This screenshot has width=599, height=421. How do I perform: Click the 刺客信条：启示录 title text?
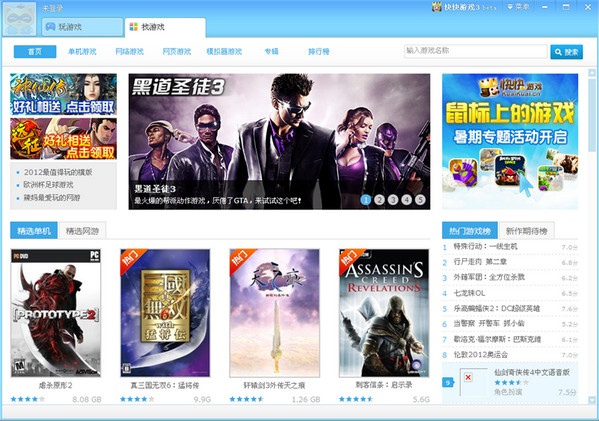(384, 385)
